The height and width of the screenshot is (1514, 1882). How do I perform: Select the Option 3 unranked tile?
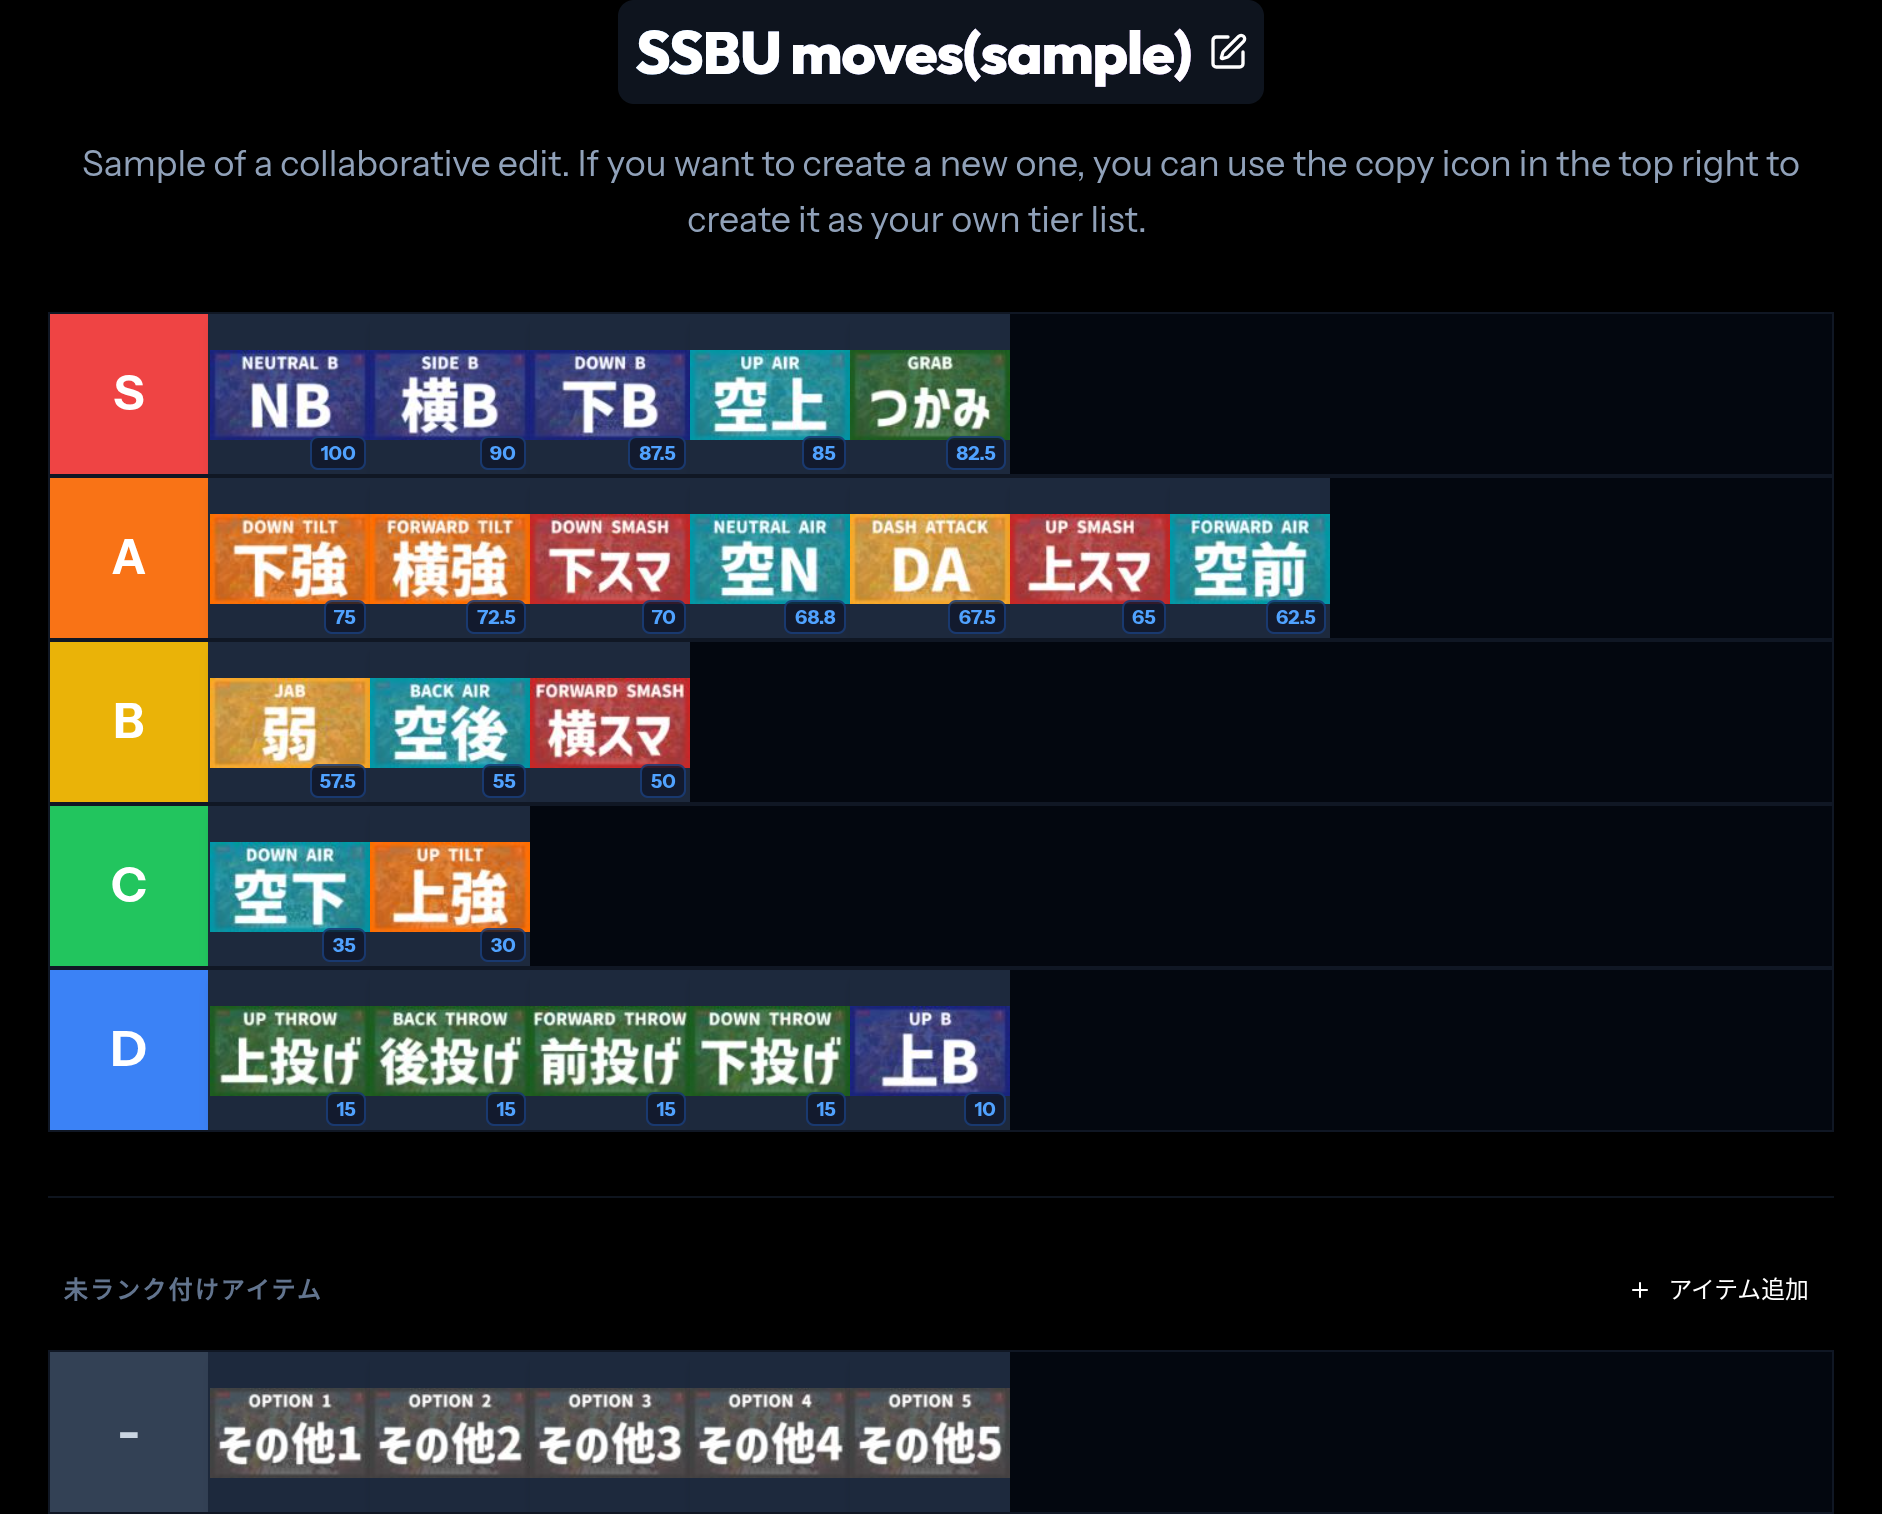[610, 1432]
